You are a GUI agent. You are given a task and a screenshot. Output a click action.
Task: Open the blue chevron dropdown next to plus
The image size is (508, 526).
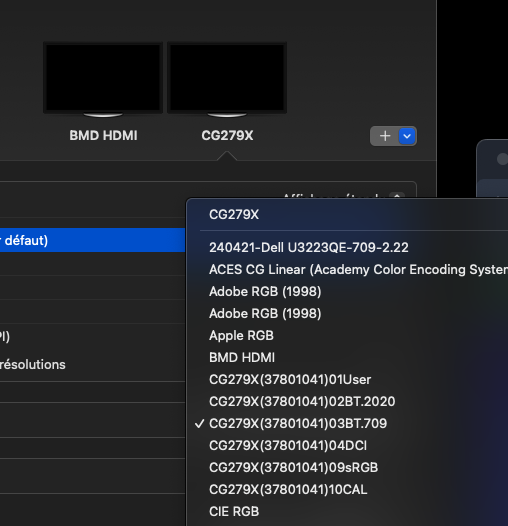(x=407, y=136)
